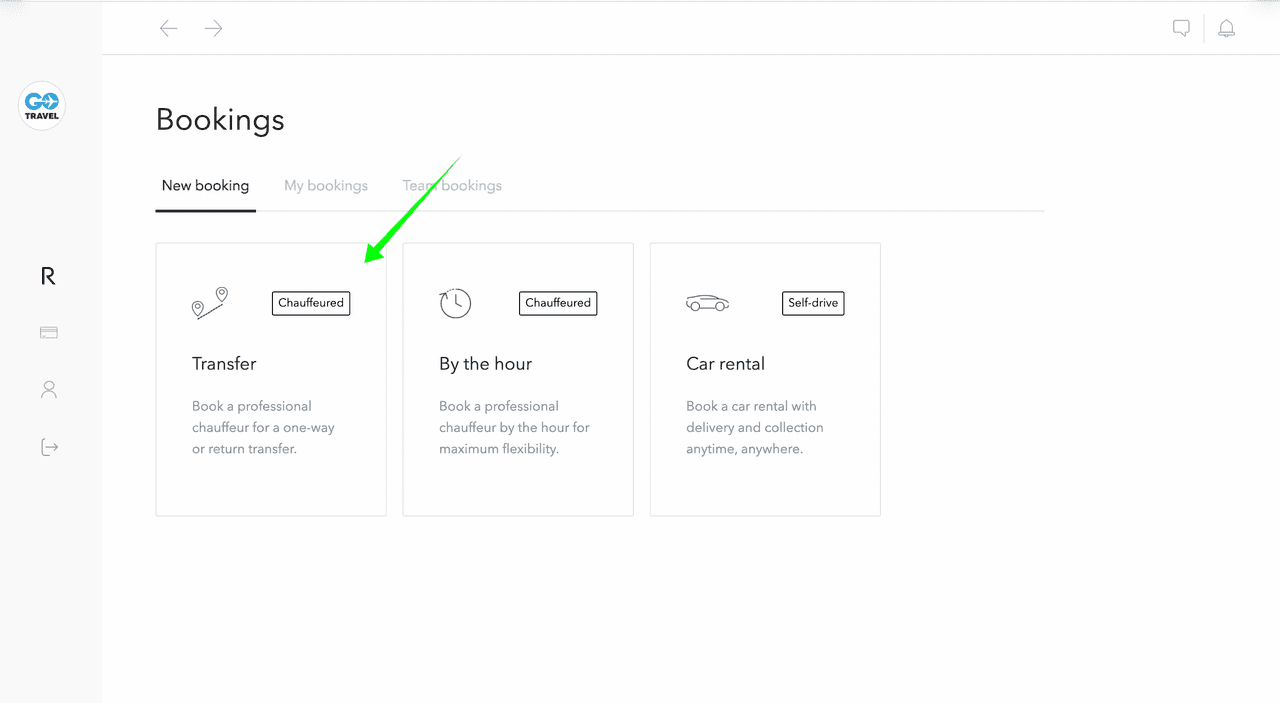The height and width of the screenshot is (703, 1280).
Task: Click the clock icon on By the hour card
Action: (x=455, y=303)
